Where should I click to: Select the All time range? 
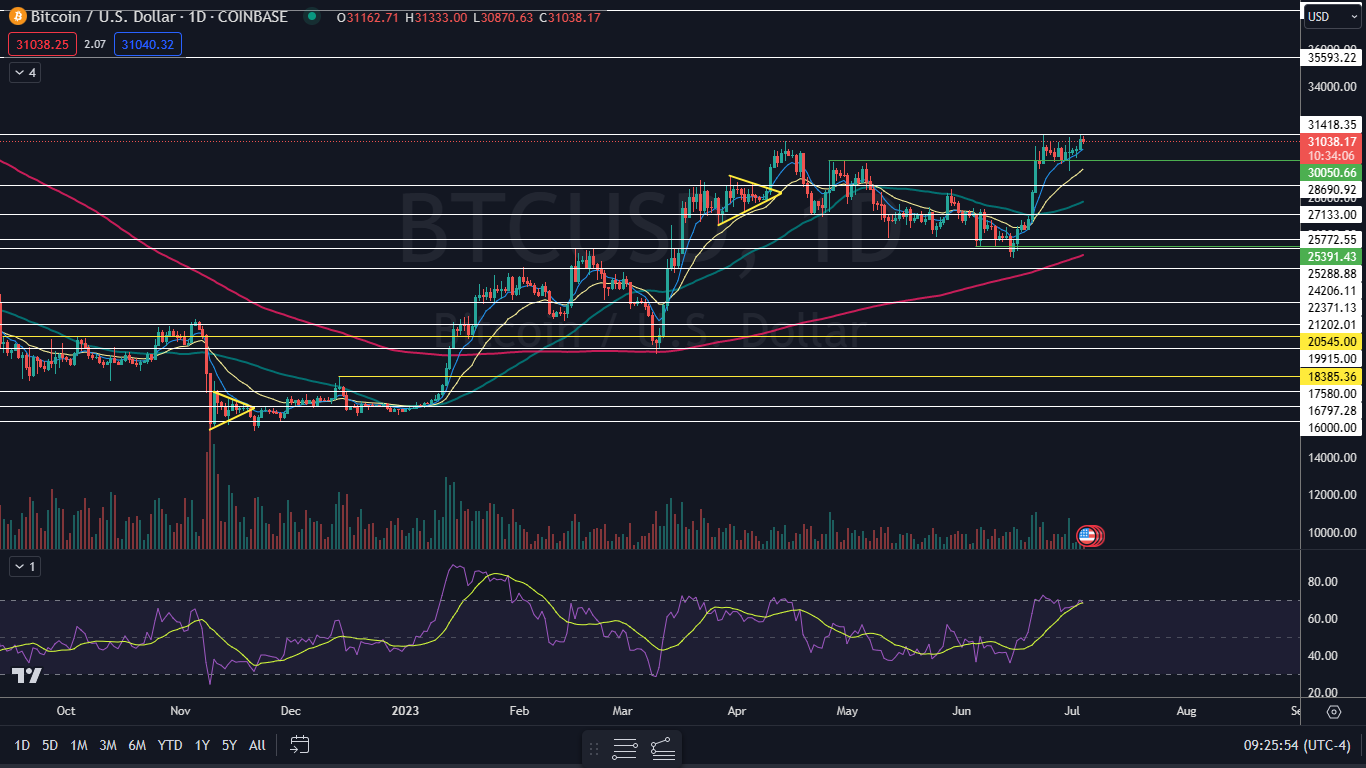[x=257, y=745]
